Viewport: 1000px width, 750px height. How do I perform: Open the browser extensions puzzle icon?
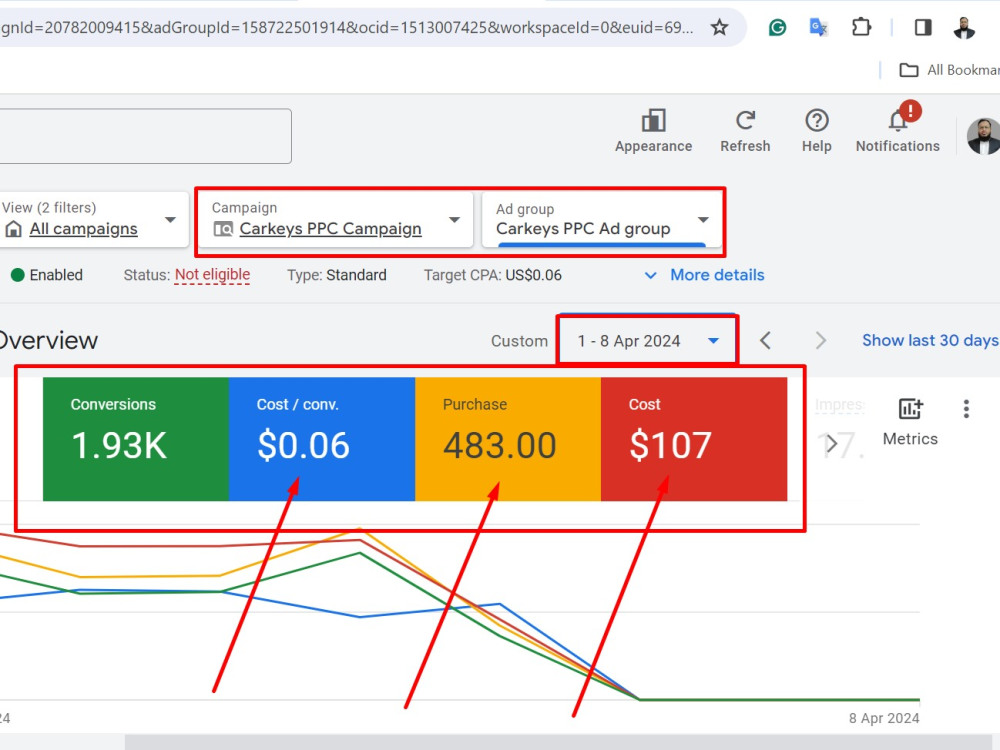click(x=861, y=27)
